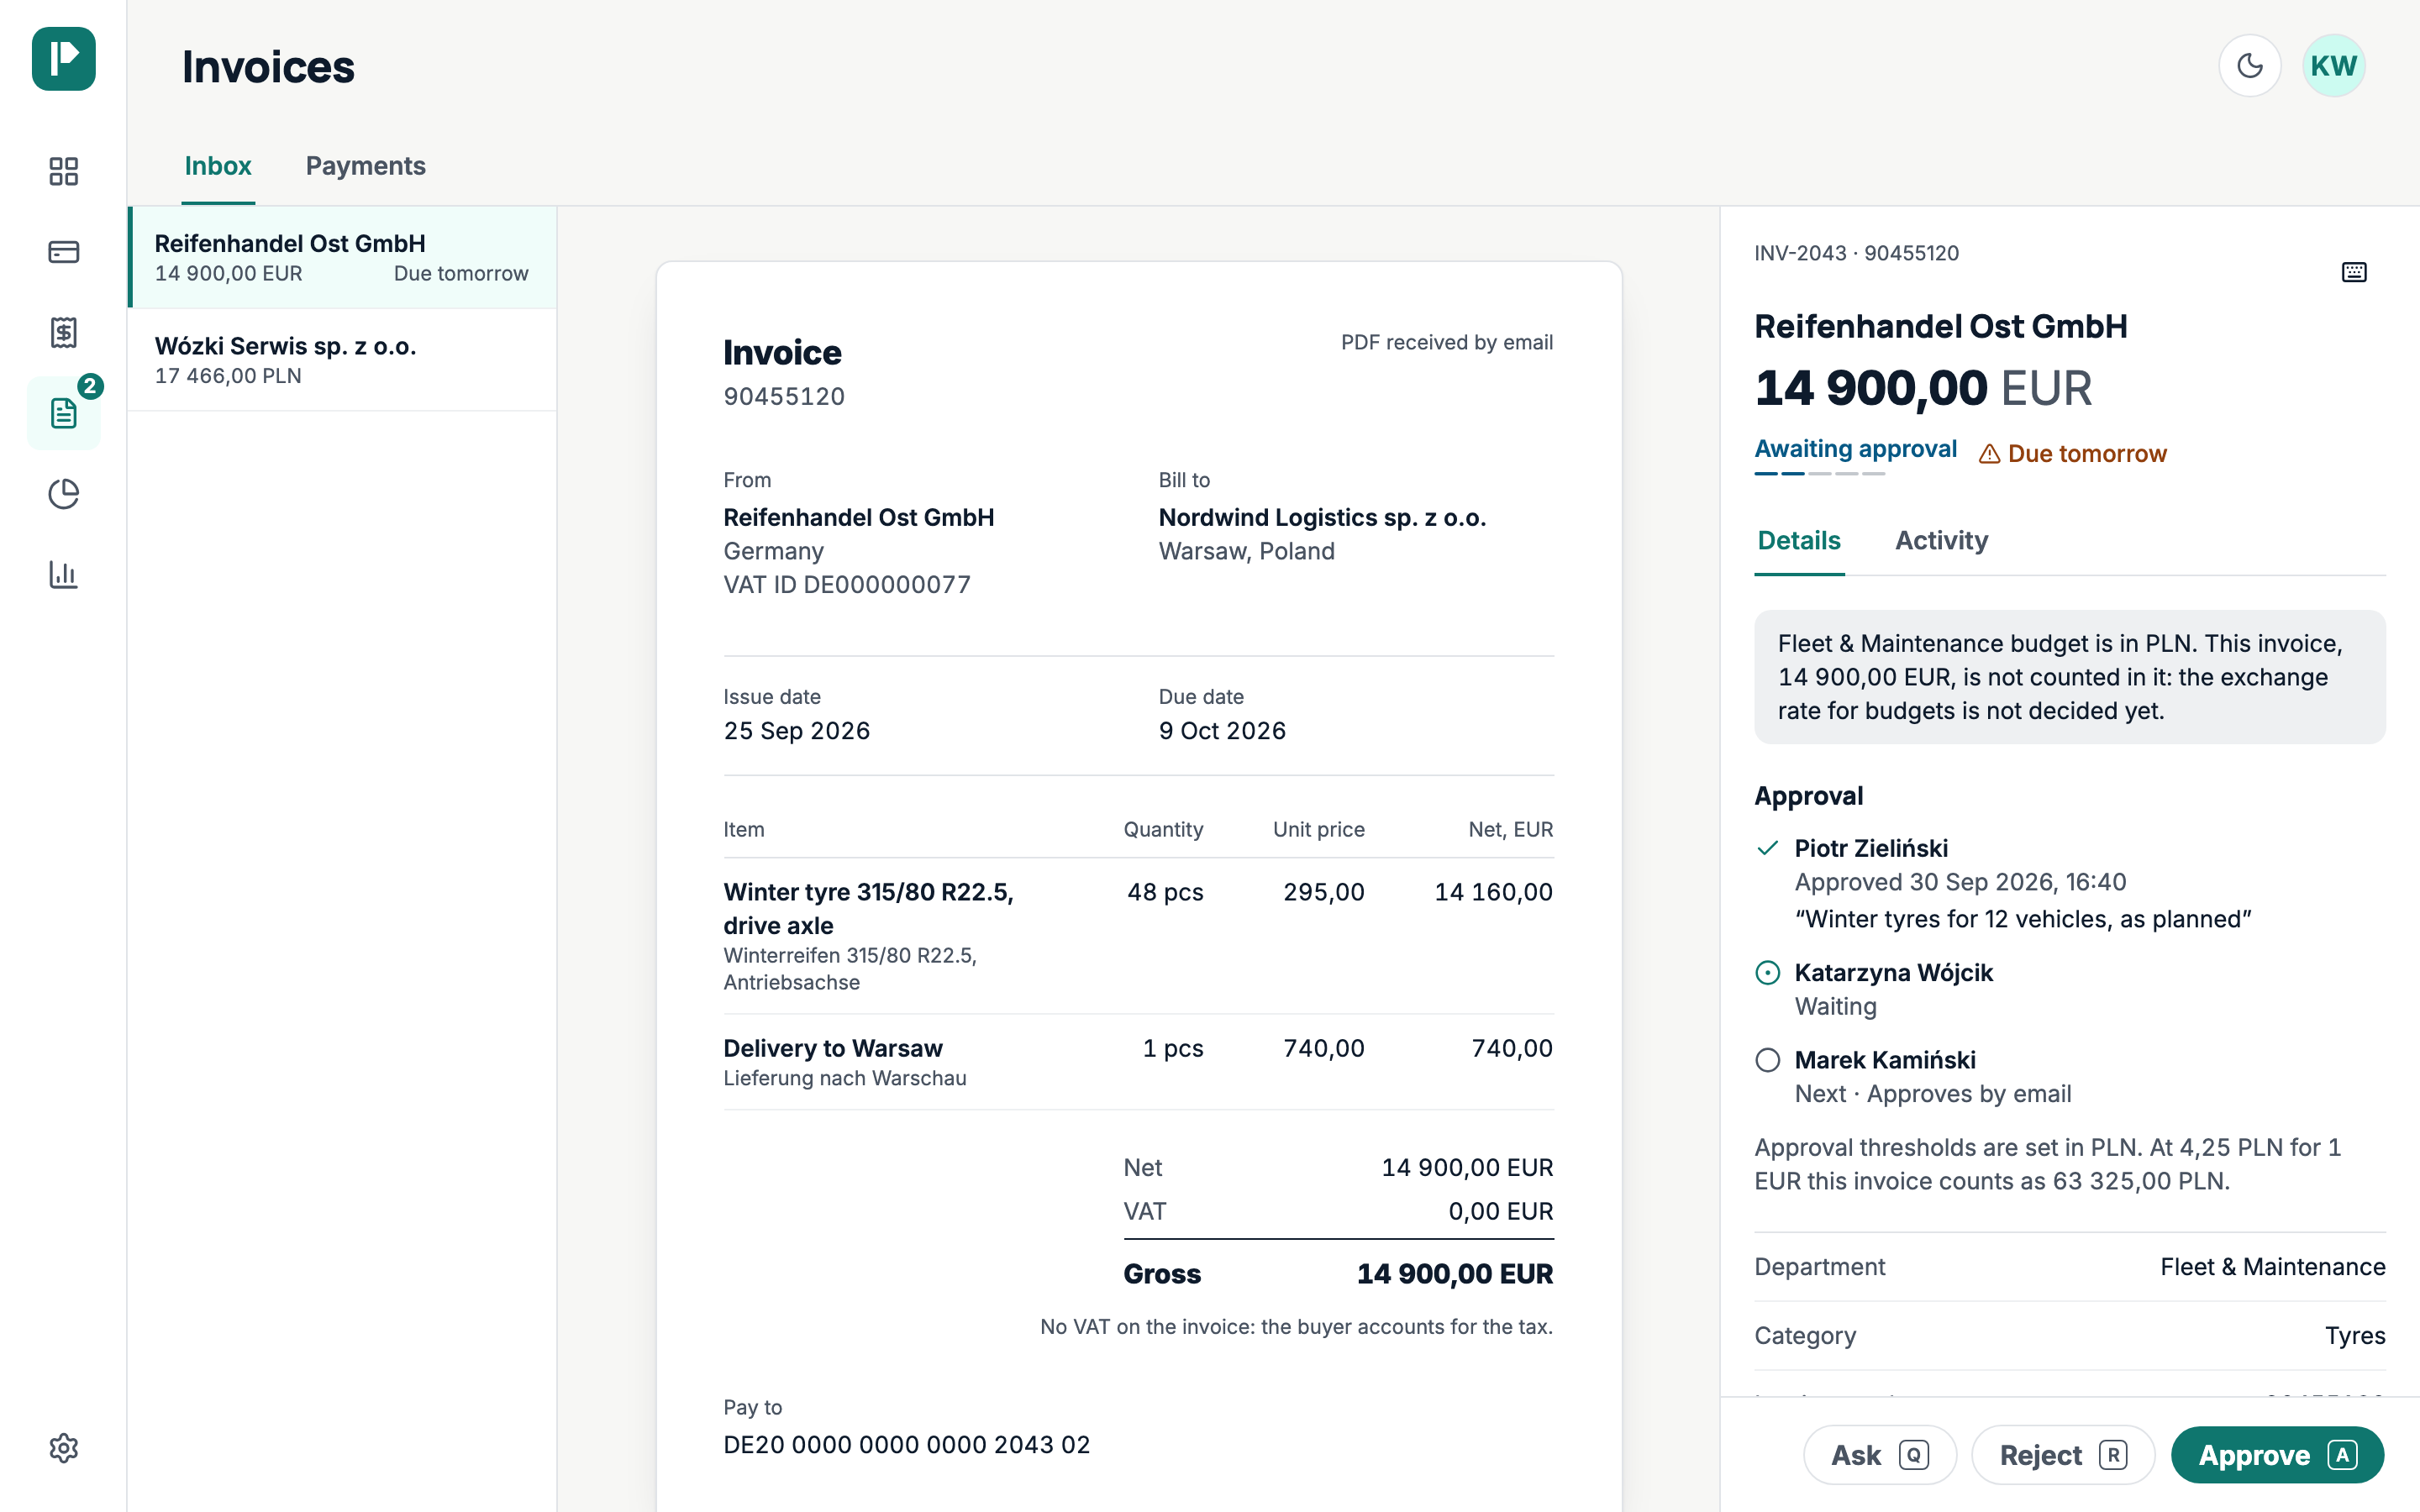Approve the invoice
The width and height of the screenshot is (2420, 1512).
(2278, 1455)
